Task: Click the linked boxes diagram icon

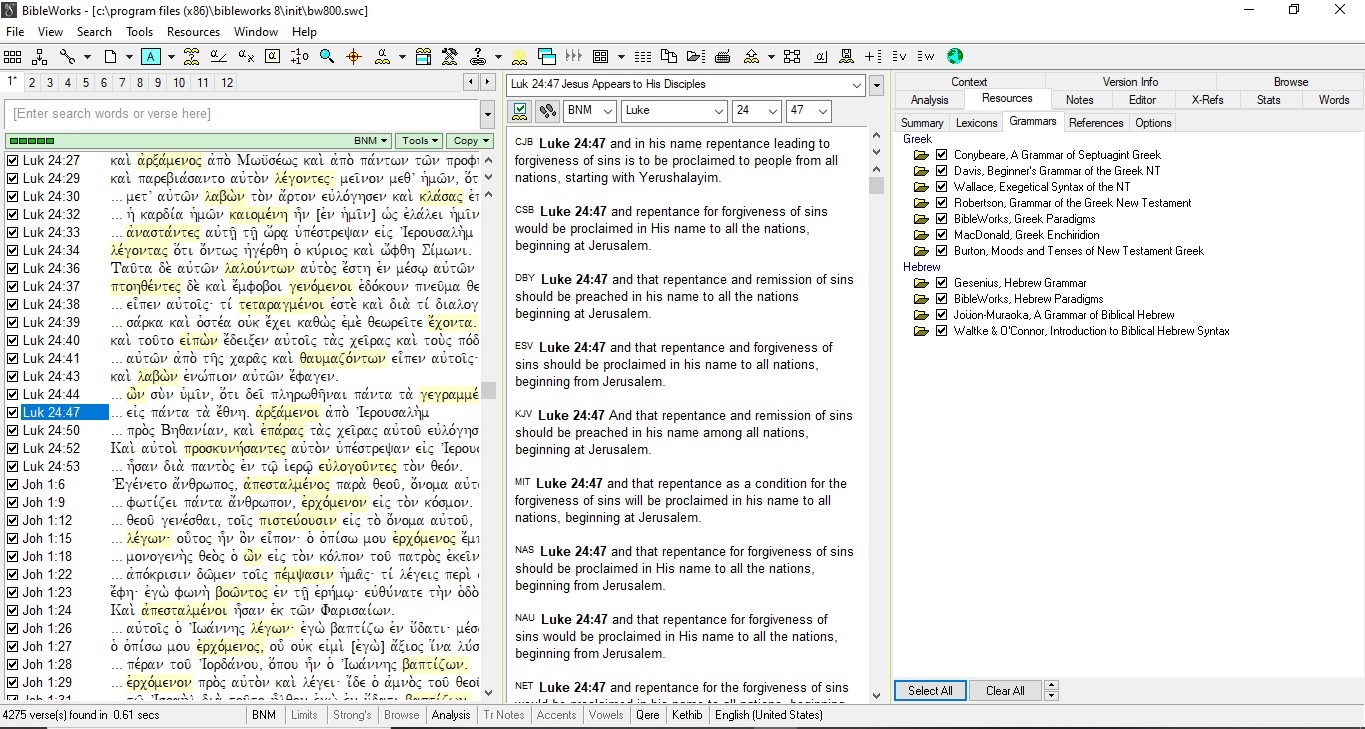Action: tap(792, 56)
